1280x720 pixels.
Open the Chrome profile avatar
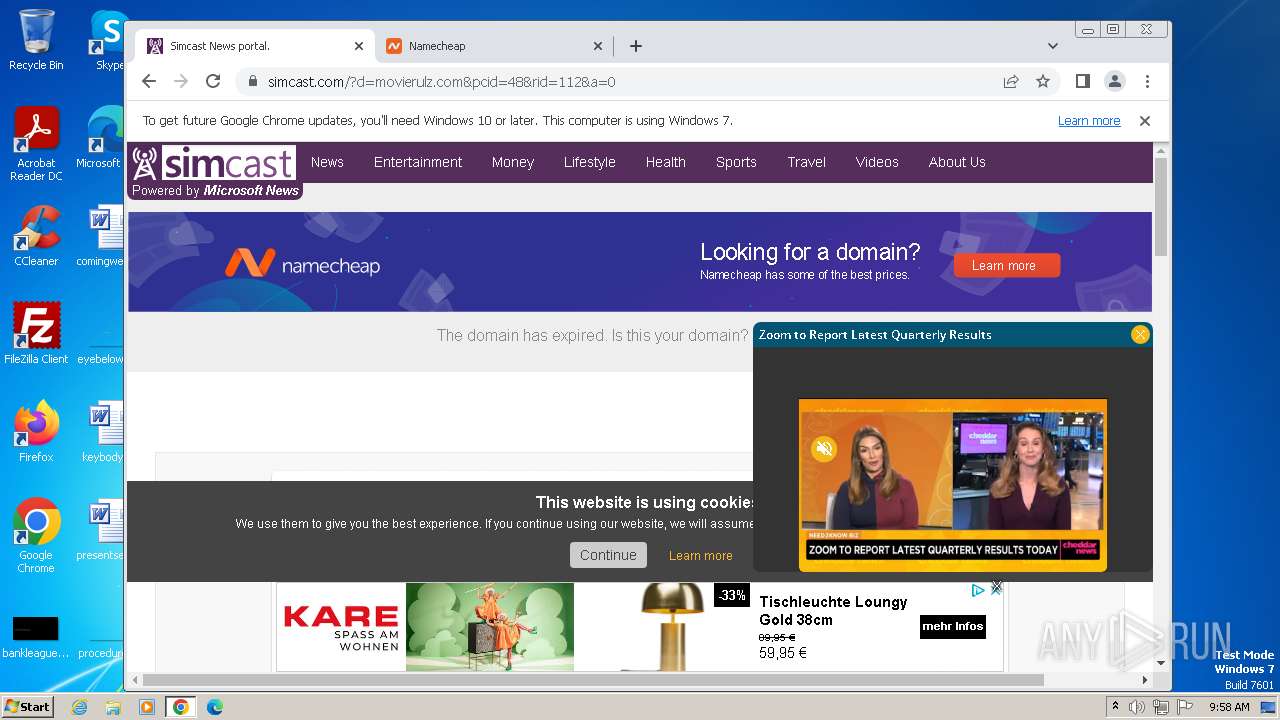pyautogui.click(x=1114, y=81)
